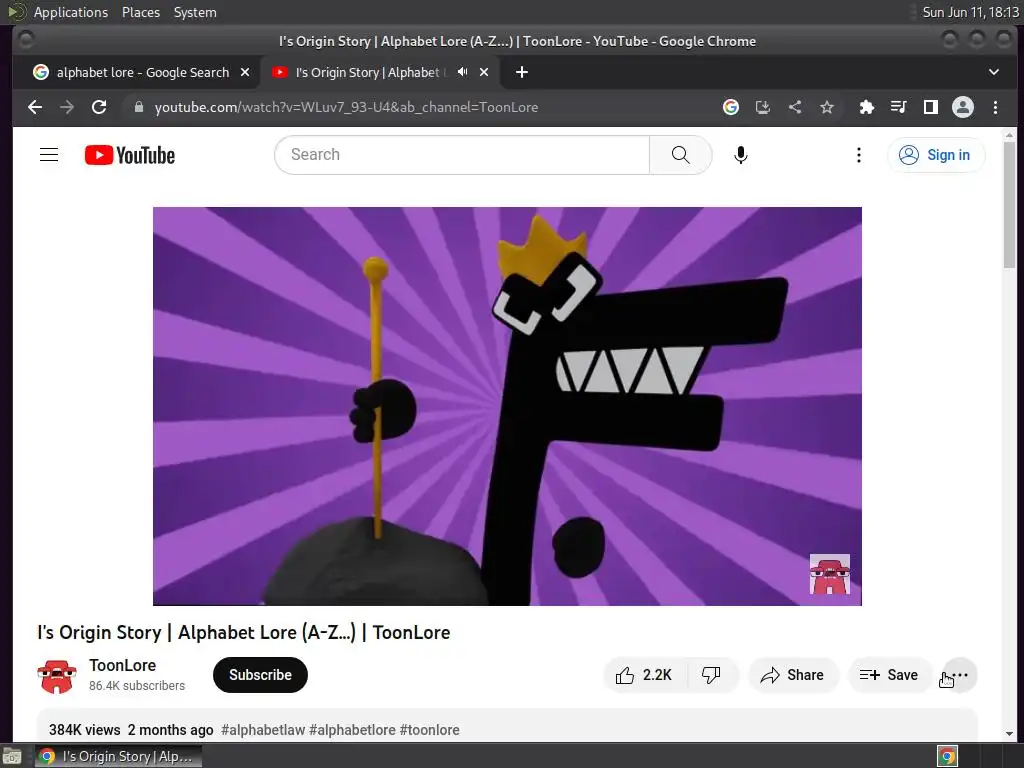Click the #alphabetlore hashtag
This screenshot has height=768, width=1024.
point(352,730)
